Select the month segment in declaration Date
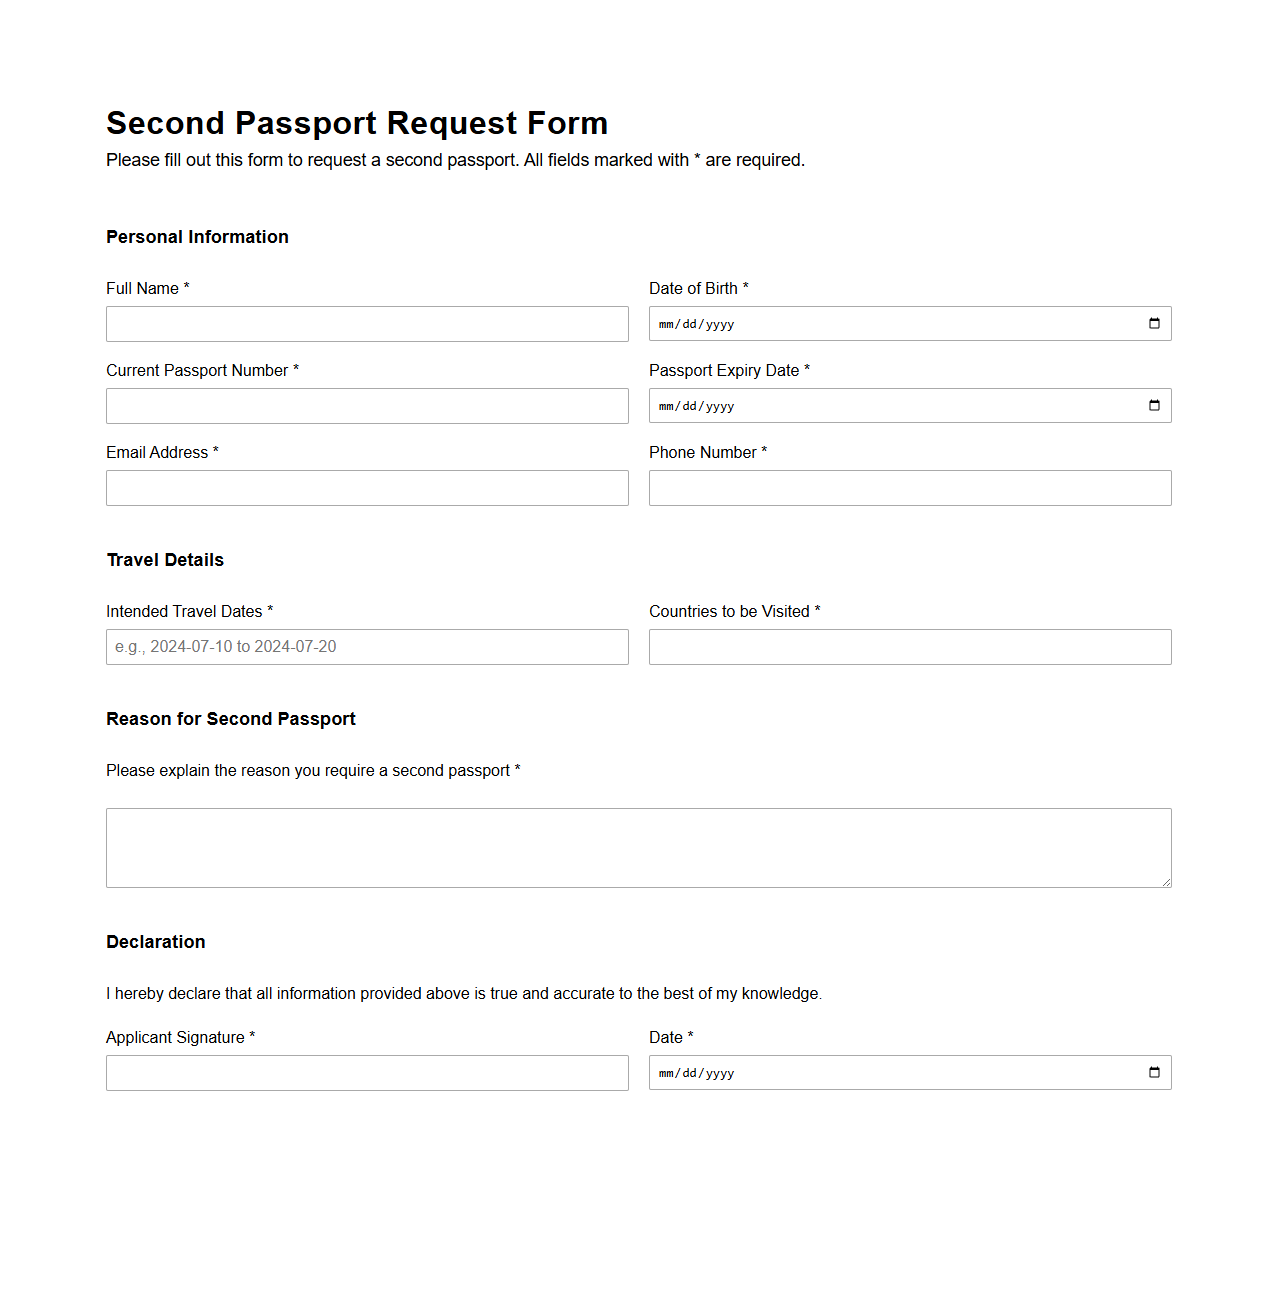Image resolution: width=1278 pixels, height=1300 pixels. (668, 1072)
